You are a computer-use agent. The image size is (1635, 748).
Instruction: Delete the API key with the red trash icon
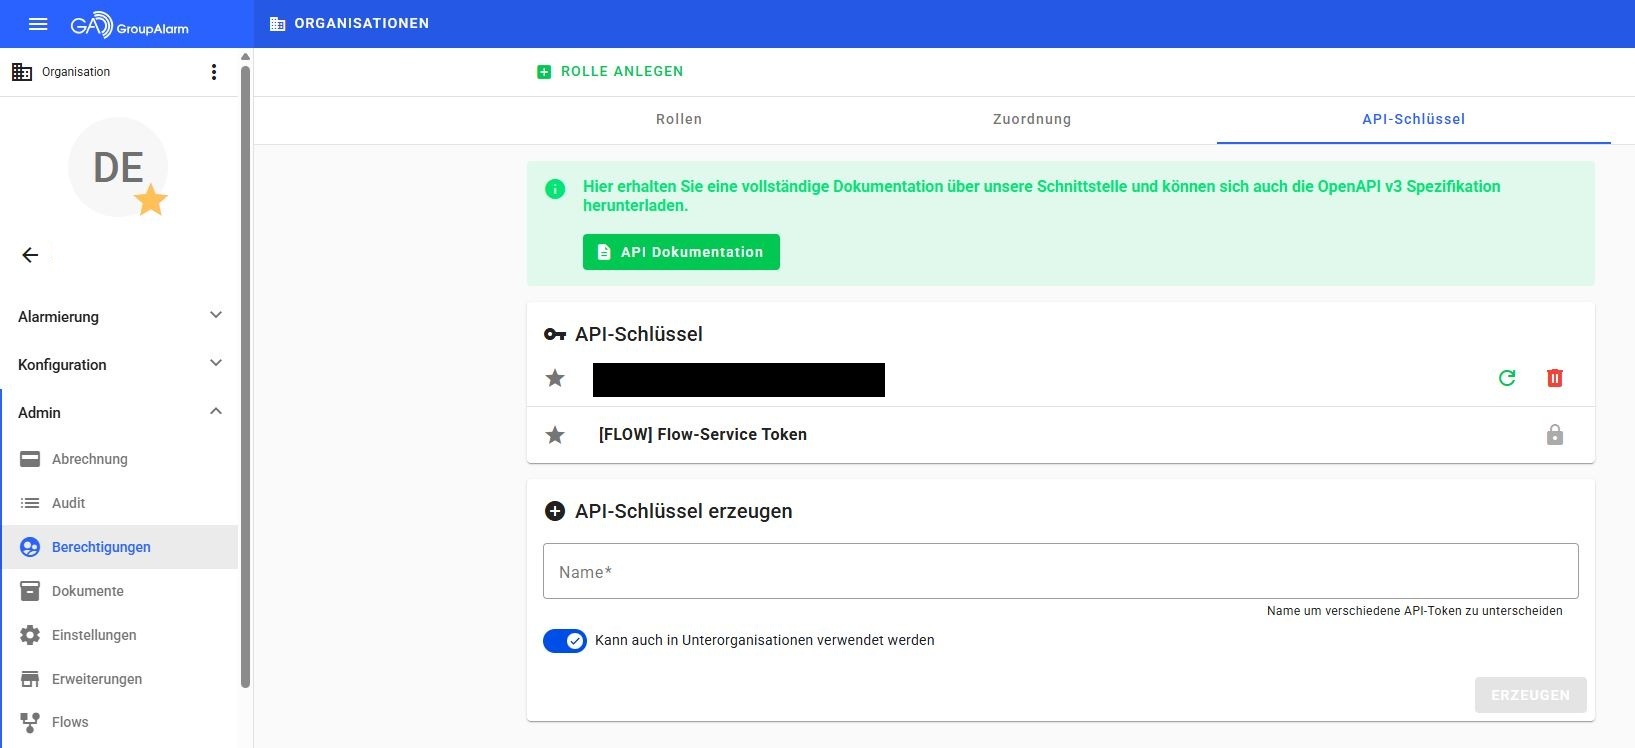[x=1554, y=378]
